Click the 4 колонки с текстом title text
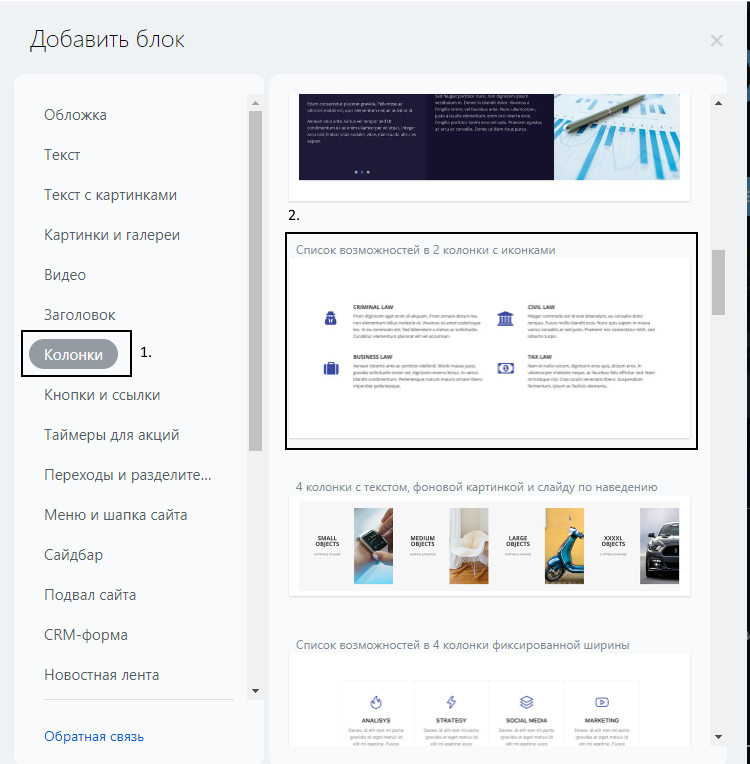The width and height of the screenshot is (750, 764). (x=477, y=487)
